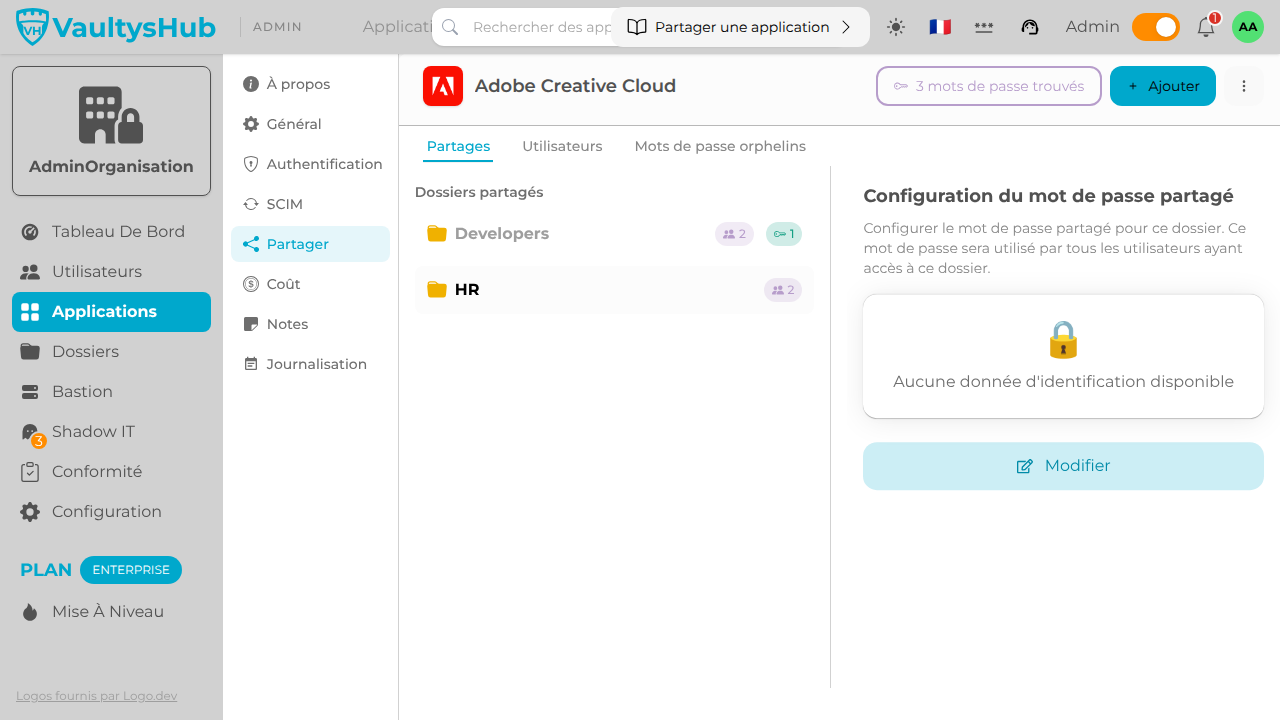
Task: Open the Journalisation section
Action: tap(310, 364)
